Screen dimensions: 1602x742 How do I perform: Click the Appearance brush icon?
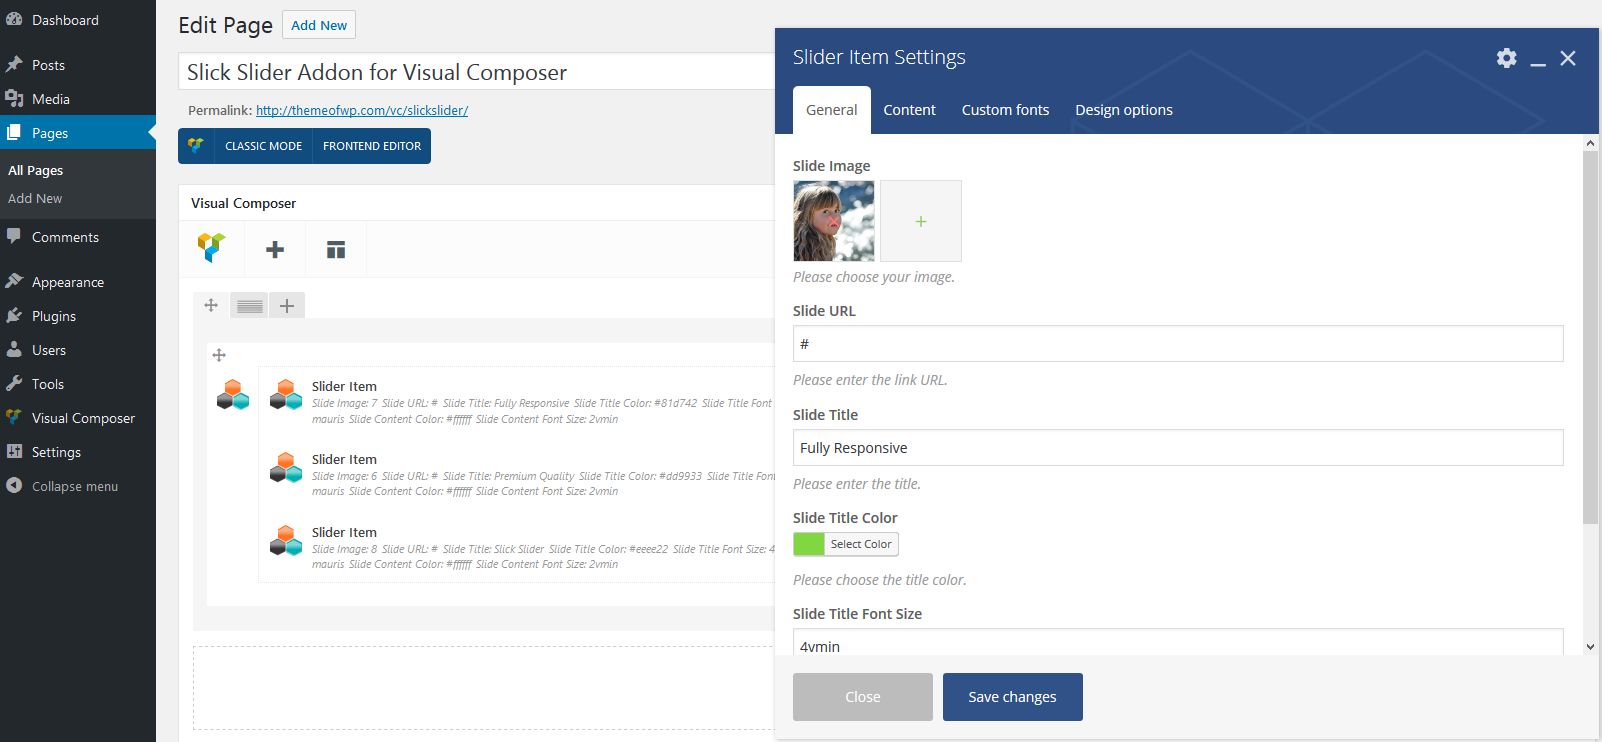[x=14, y=282]
